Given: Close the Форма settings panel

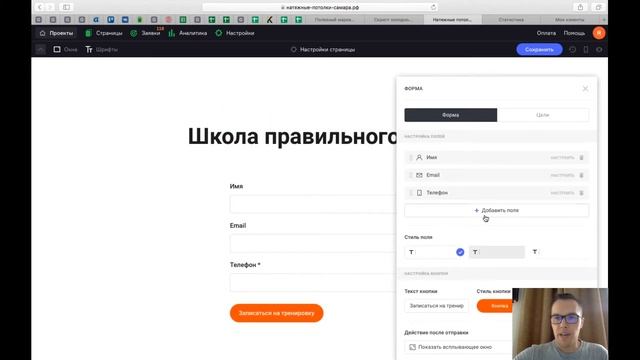Looking at the screenshot, I should [x=585, y=89].
